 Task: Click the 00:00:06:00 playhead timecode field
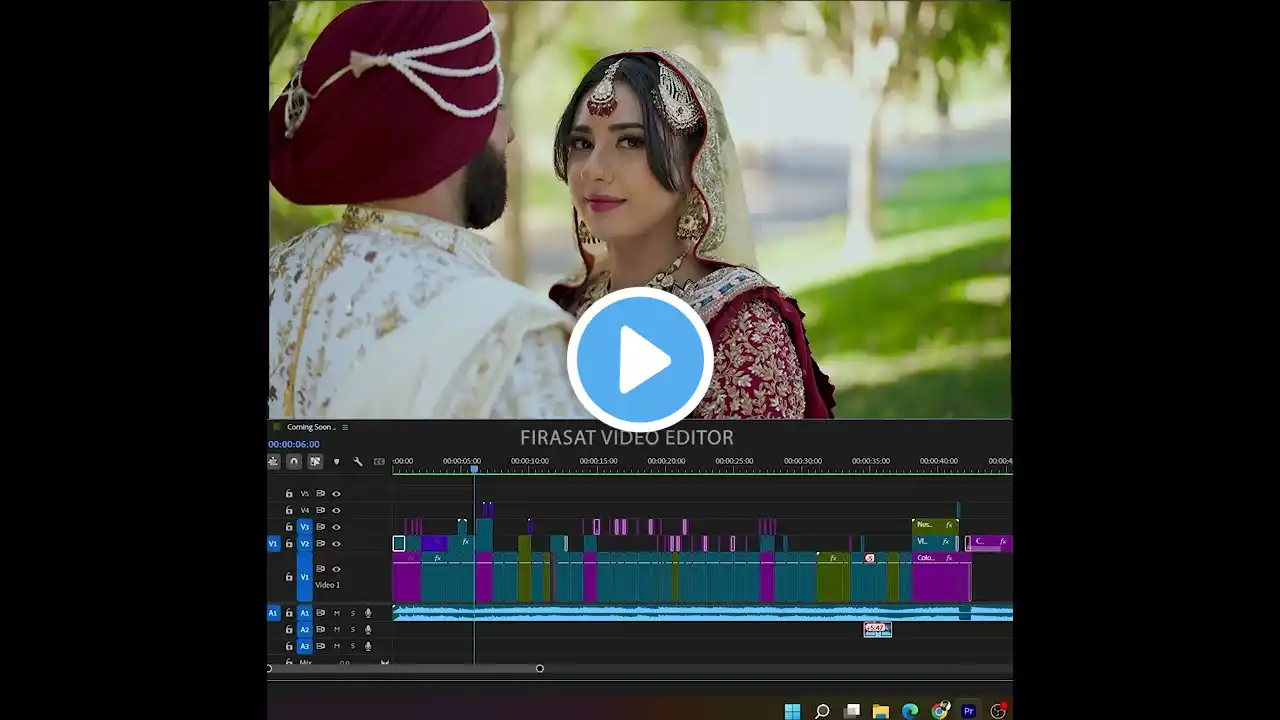tap(294, 444)
